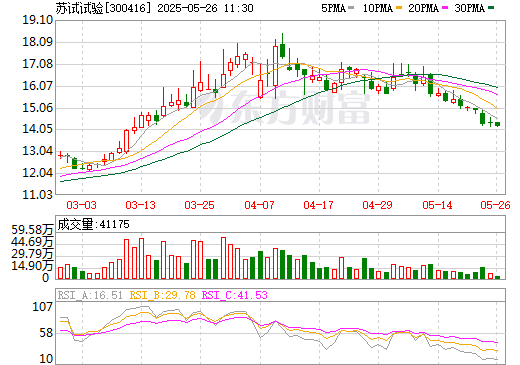Click the magenta 20PMA color marker

tap(445, 8)
